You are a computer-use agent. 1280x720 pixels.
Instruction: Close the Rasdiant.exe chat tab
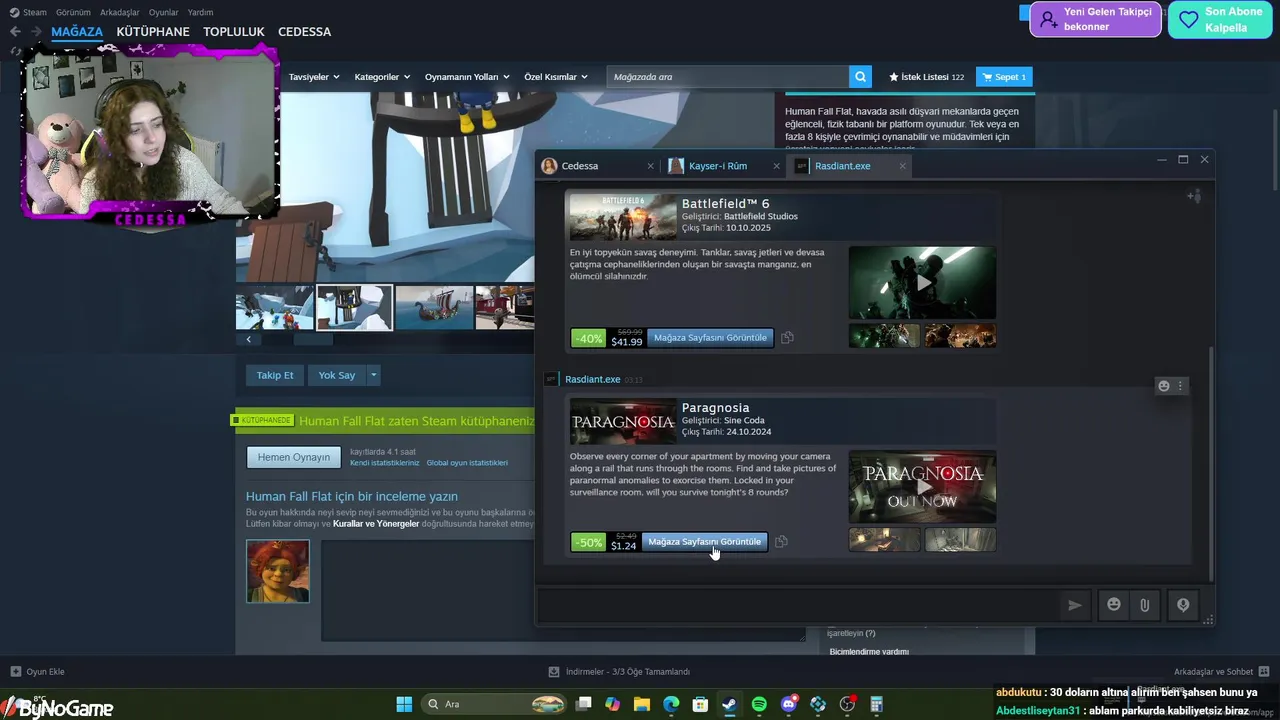coord(902,166)
